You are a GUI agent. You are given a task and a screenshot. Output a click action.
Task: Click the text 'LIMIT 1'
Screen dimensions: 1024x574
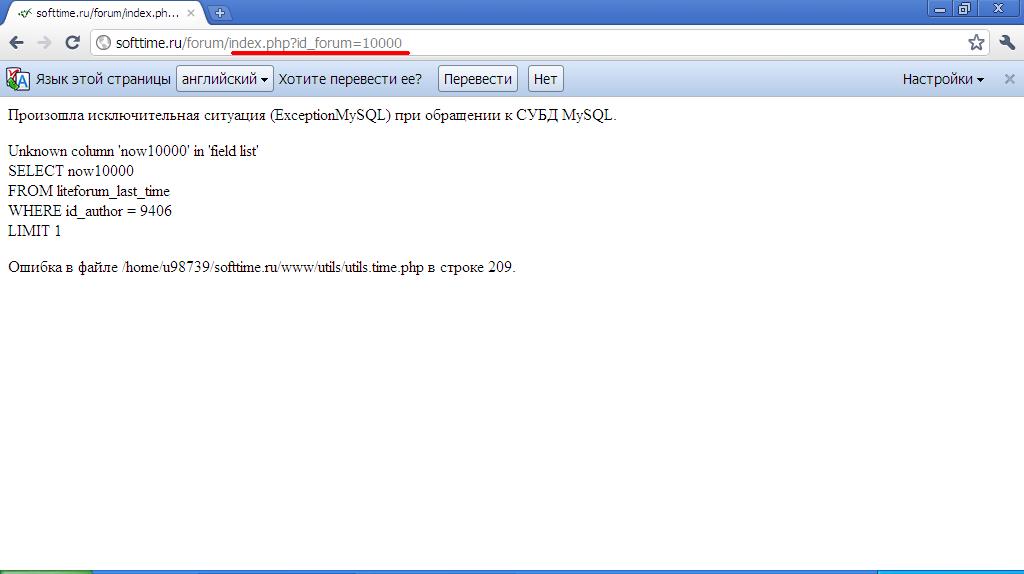[35, 231]
